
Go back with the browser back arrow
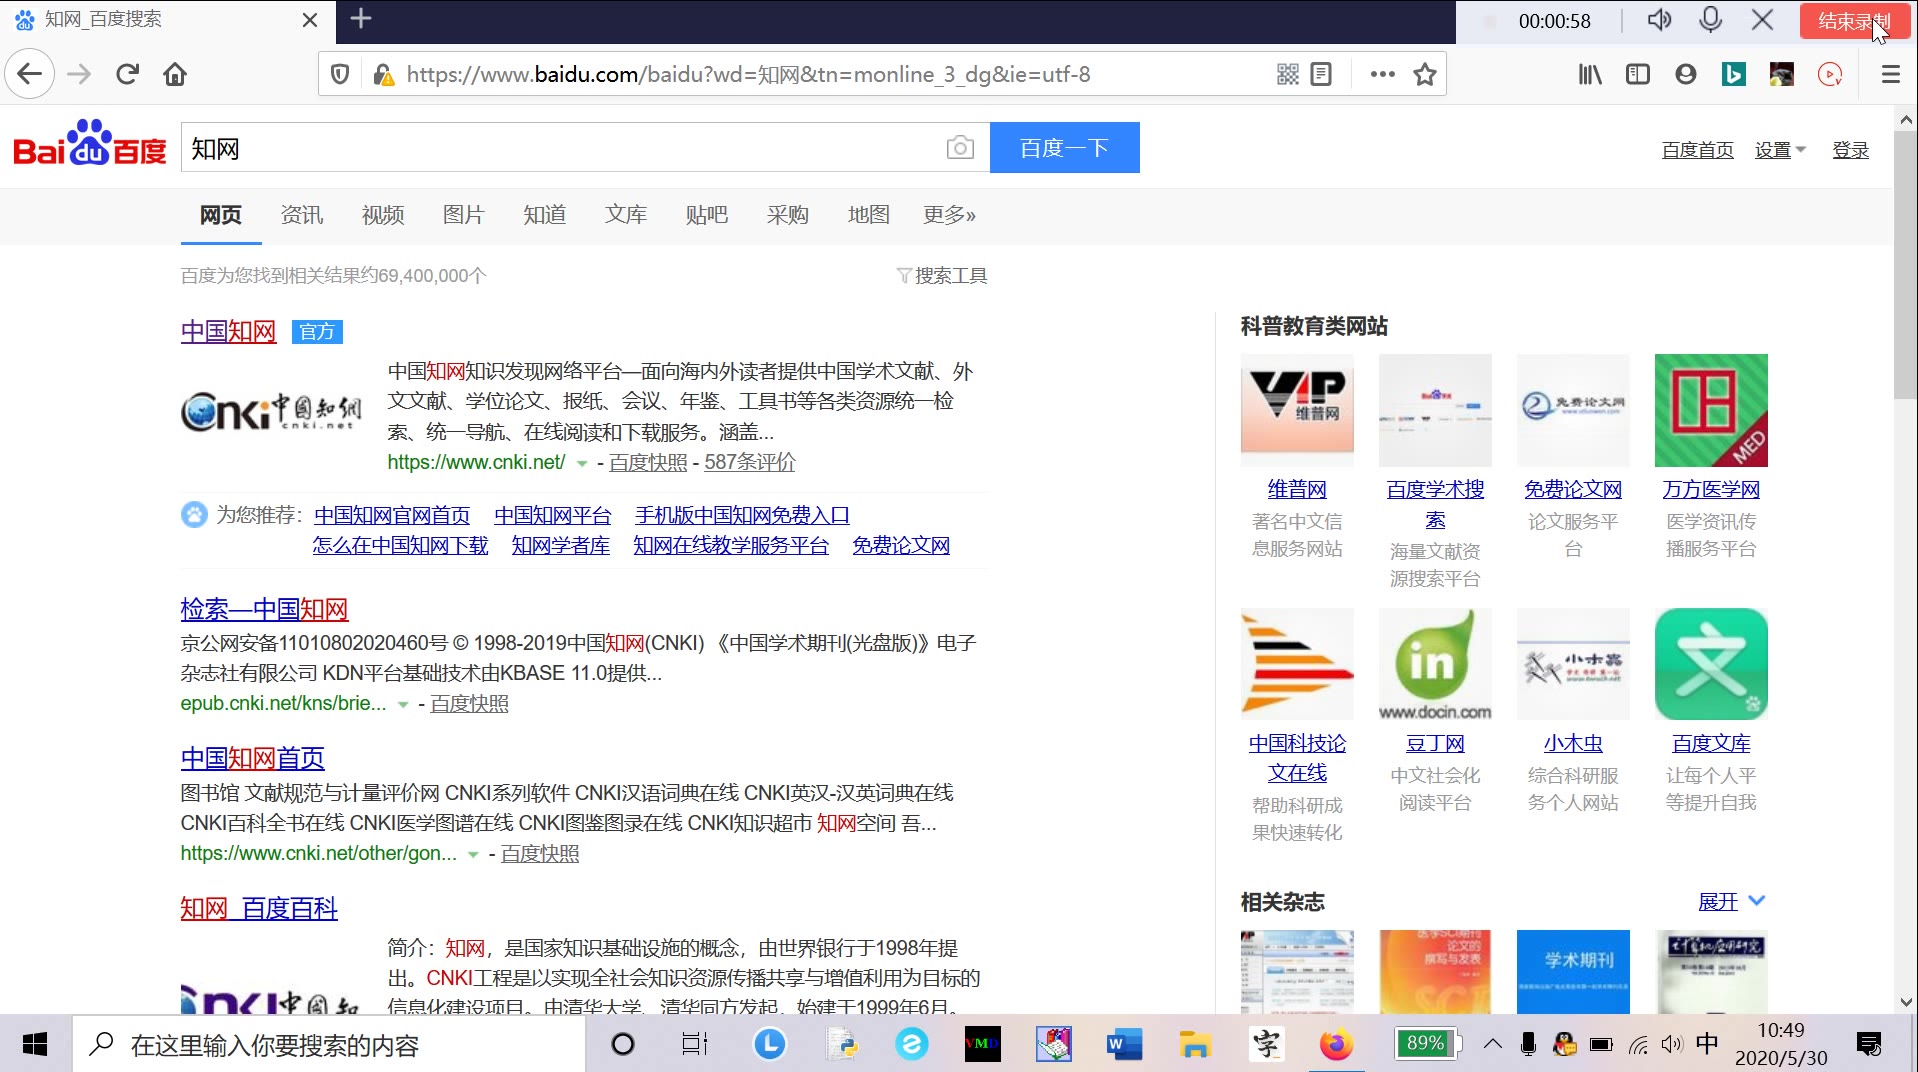(30, 74)
